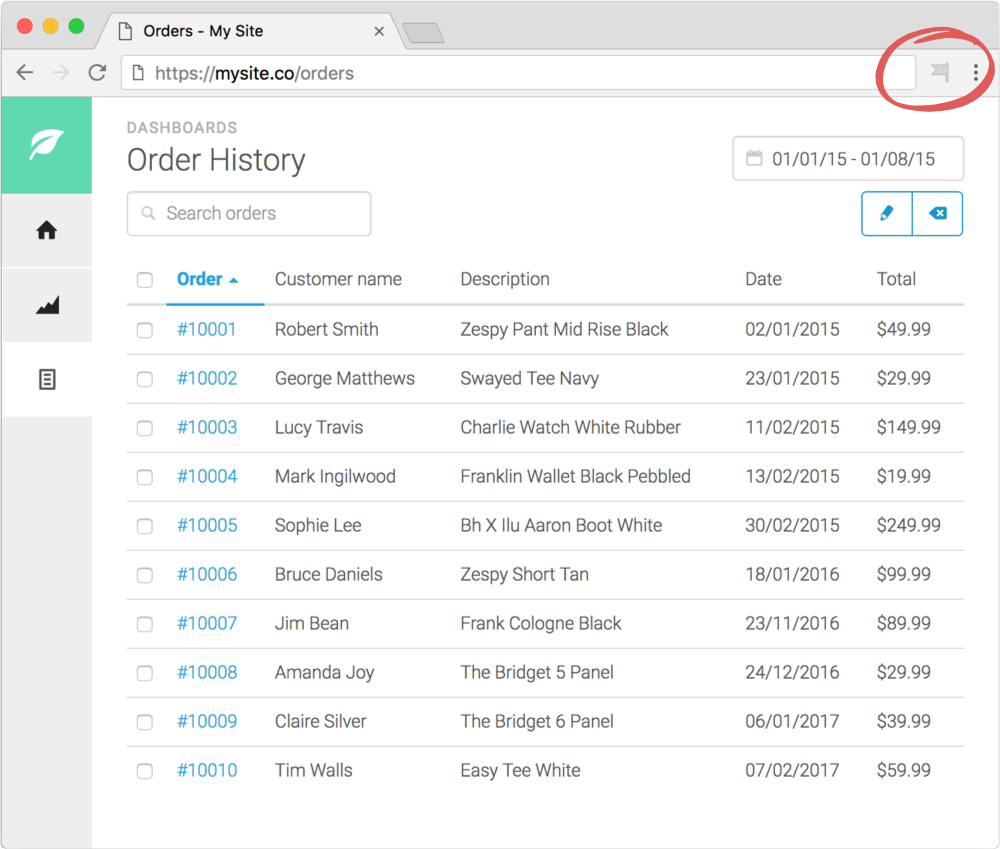Viewport: 1000px width, 849px height.
Task: Open order link #10003
Action: coord(207,427)
